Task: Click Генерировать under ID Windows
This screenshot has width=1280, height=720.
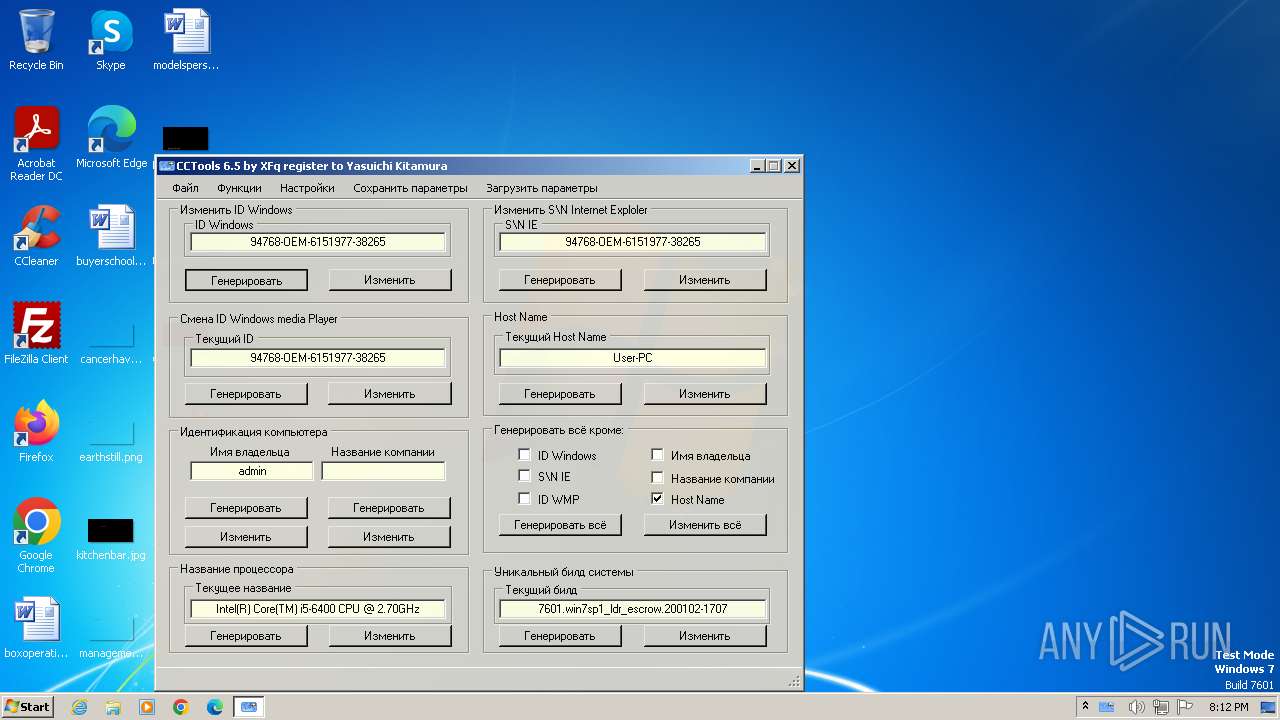Action: [x=246, y=280]
